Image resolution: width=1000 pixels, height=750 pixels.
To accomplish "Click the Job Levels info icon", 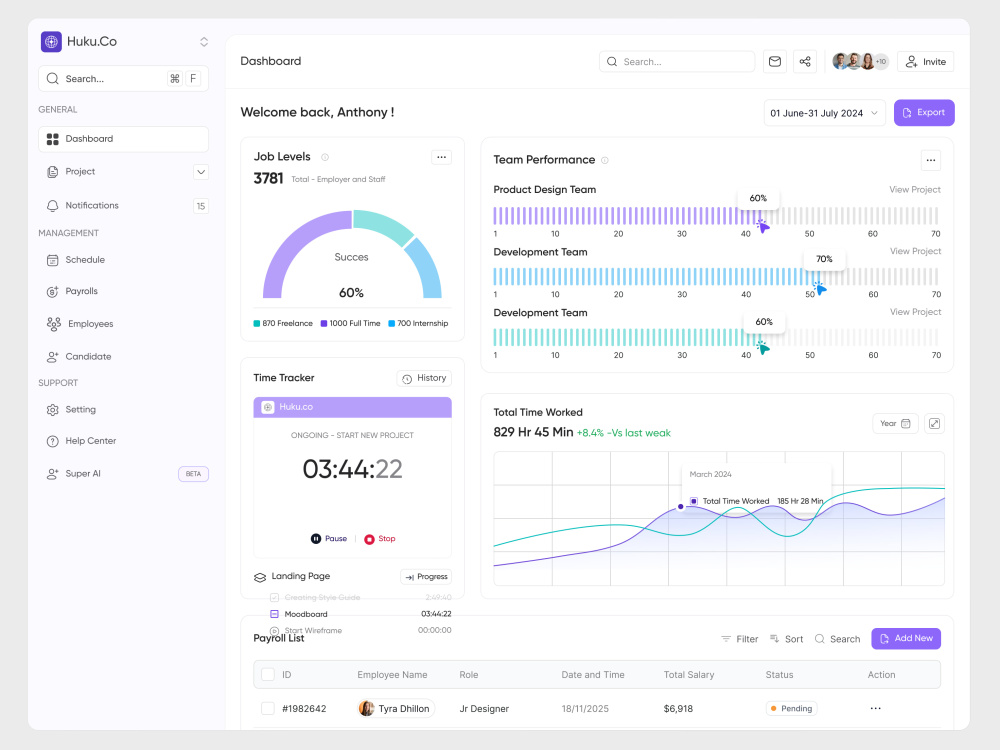I will pos(325,158).
